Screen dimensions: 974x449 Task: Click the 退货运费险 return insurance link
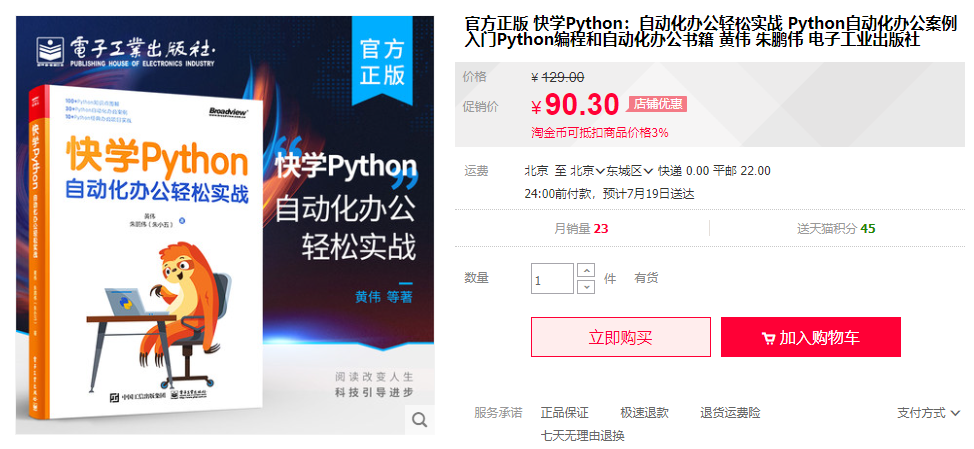(x=730, y=413)
